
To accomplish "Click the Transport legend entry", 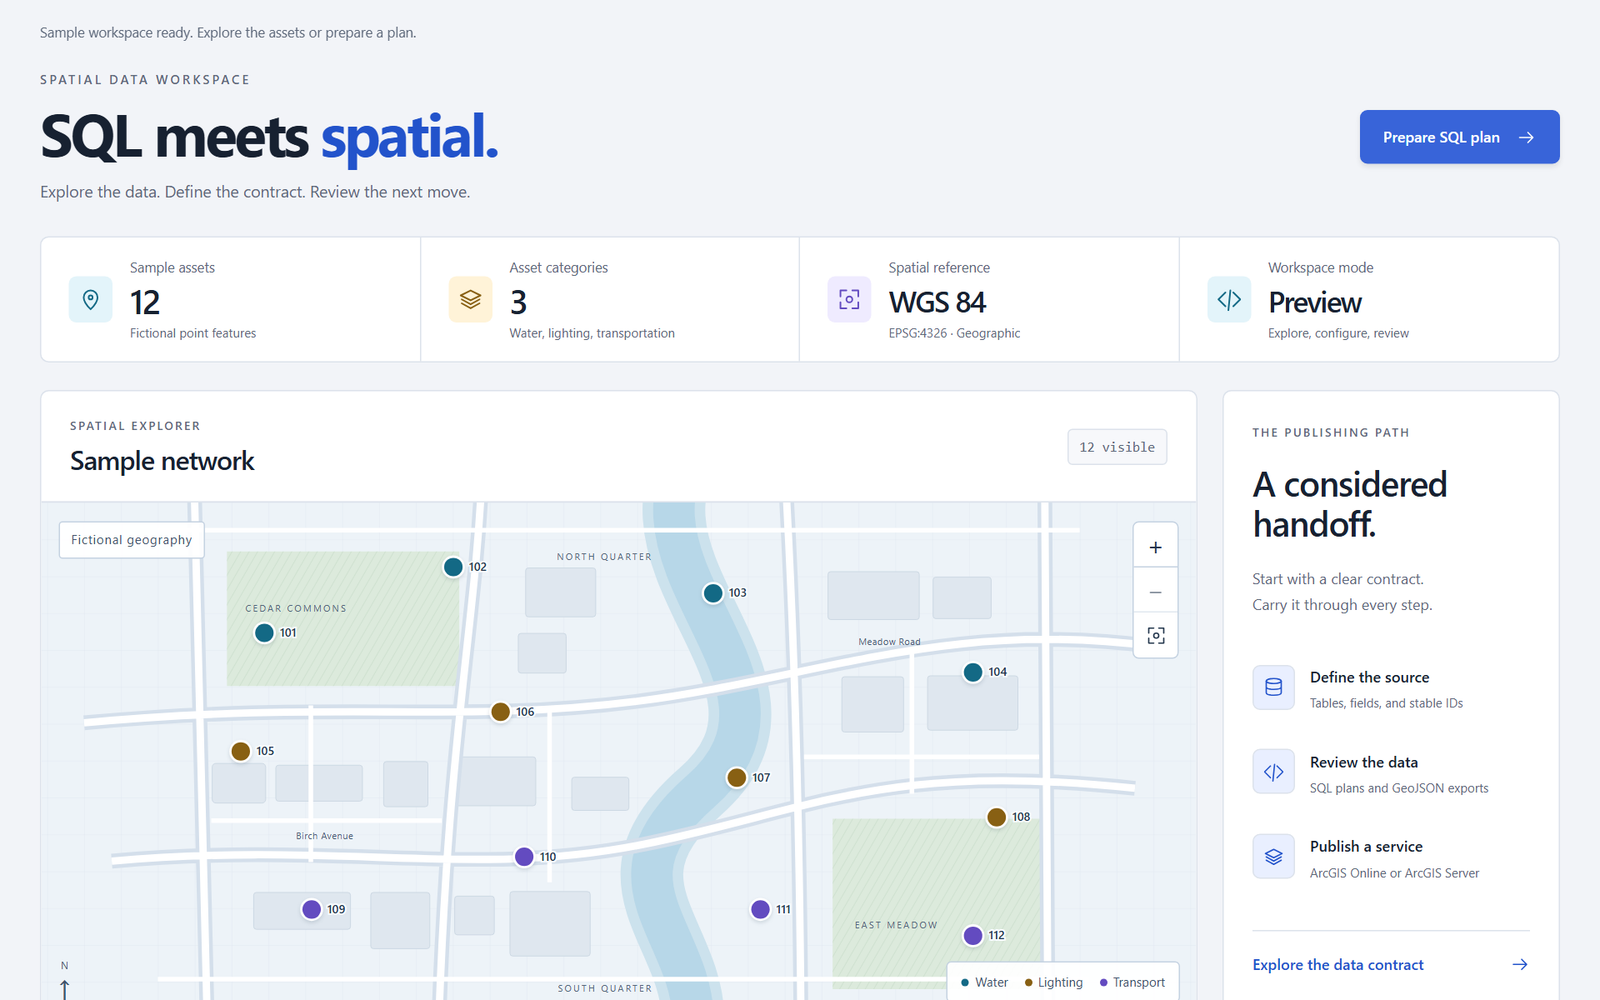I will pos(1132,983).
